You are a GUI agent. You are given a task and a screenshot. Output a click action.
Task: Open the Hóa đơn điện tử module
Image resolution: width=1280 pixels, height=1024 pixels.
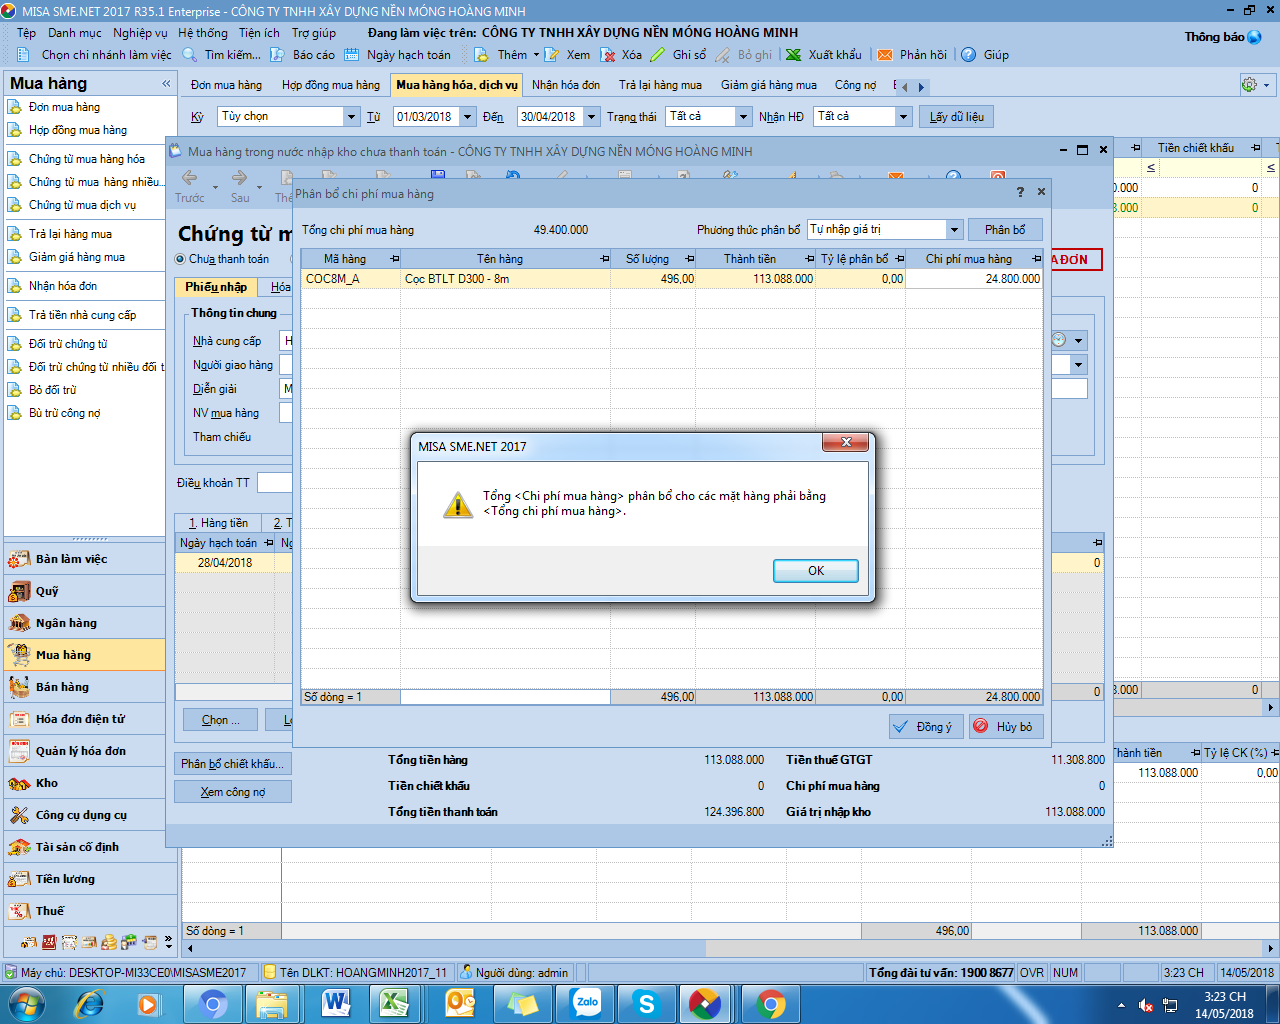click(85, 719)
